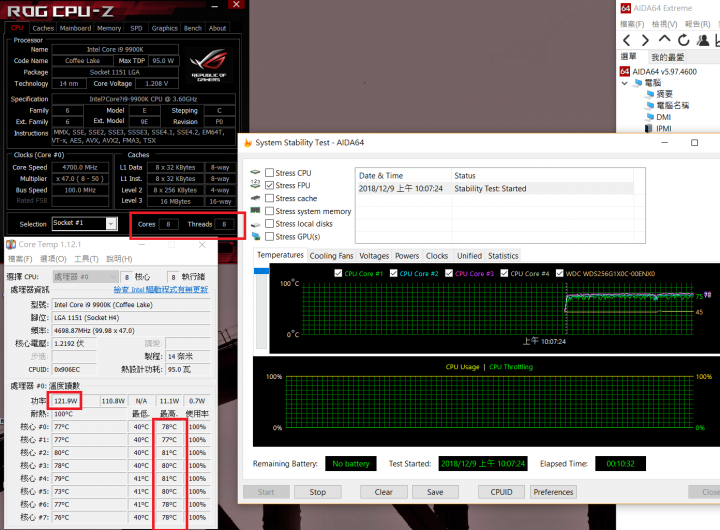Switch to the SPD tab in CPU-Z

click(x=136, y=28)
